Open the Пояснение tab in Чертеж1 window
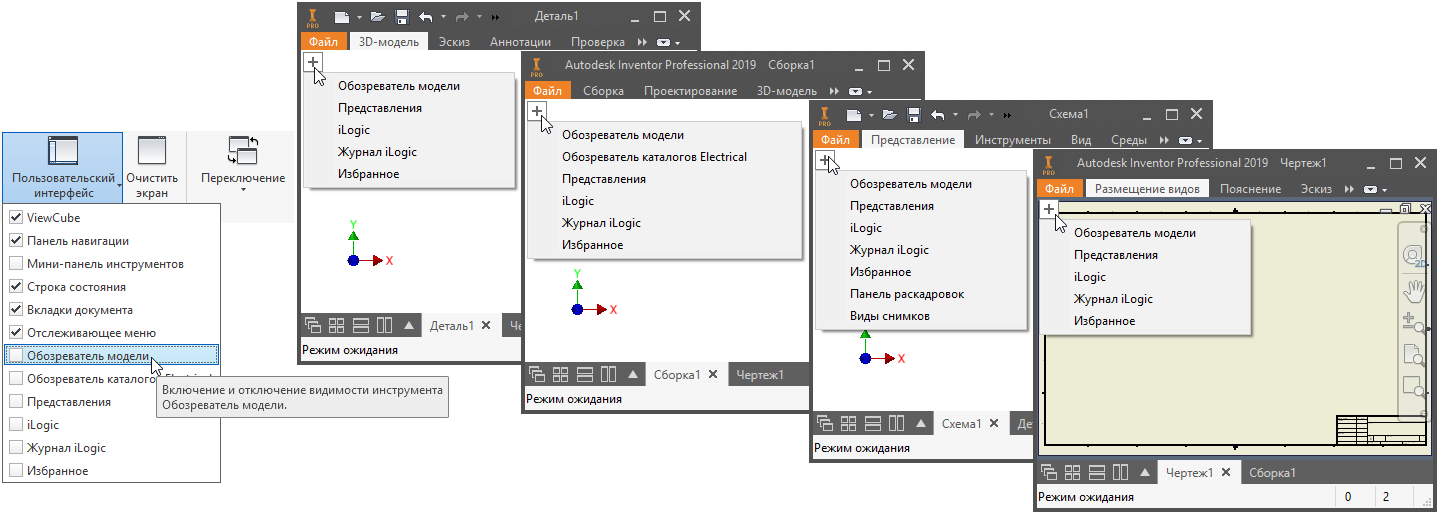Viewport: 1437px width, 512px height. pyautogui.click(x=1250, y=189)
